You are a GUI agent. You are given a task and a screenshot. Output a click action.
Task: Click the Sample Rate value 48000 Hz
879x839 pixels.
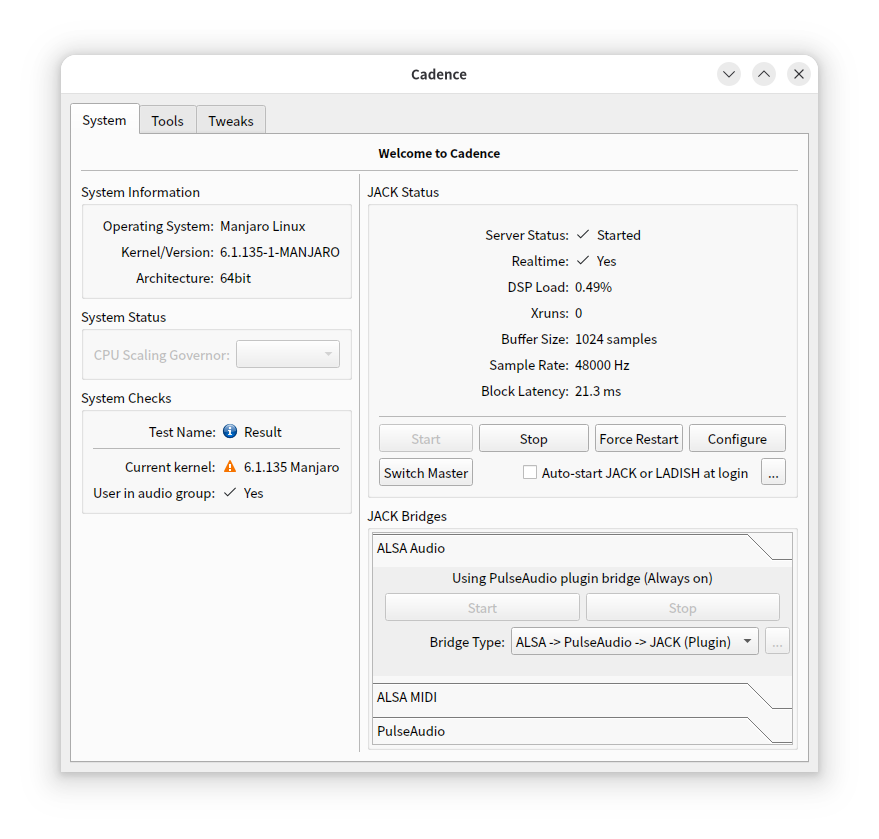(x=602, y=365)
